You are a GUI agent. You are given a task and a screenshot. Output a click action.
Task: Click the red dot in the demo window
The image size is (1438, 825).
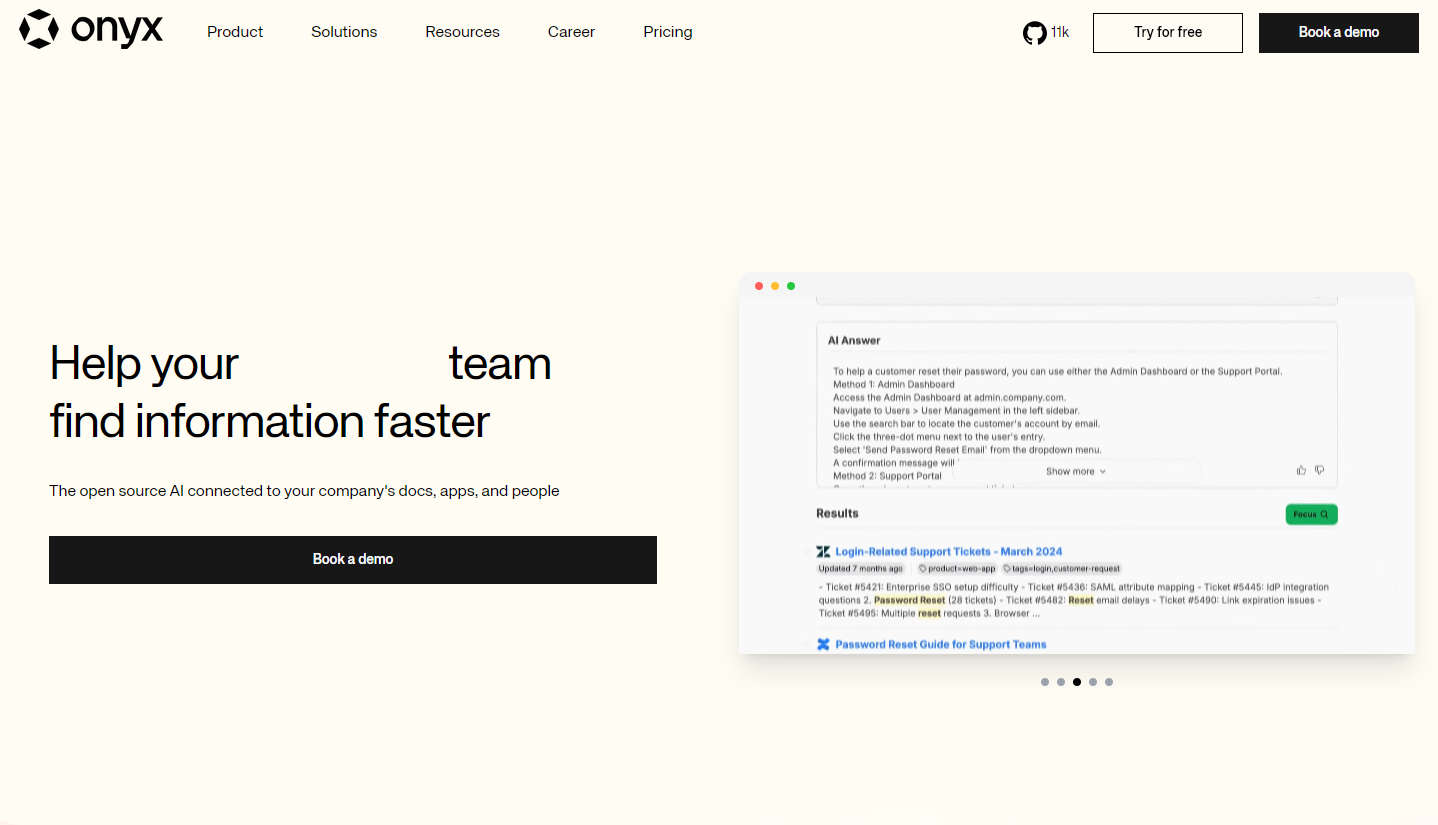click(759, 286)
